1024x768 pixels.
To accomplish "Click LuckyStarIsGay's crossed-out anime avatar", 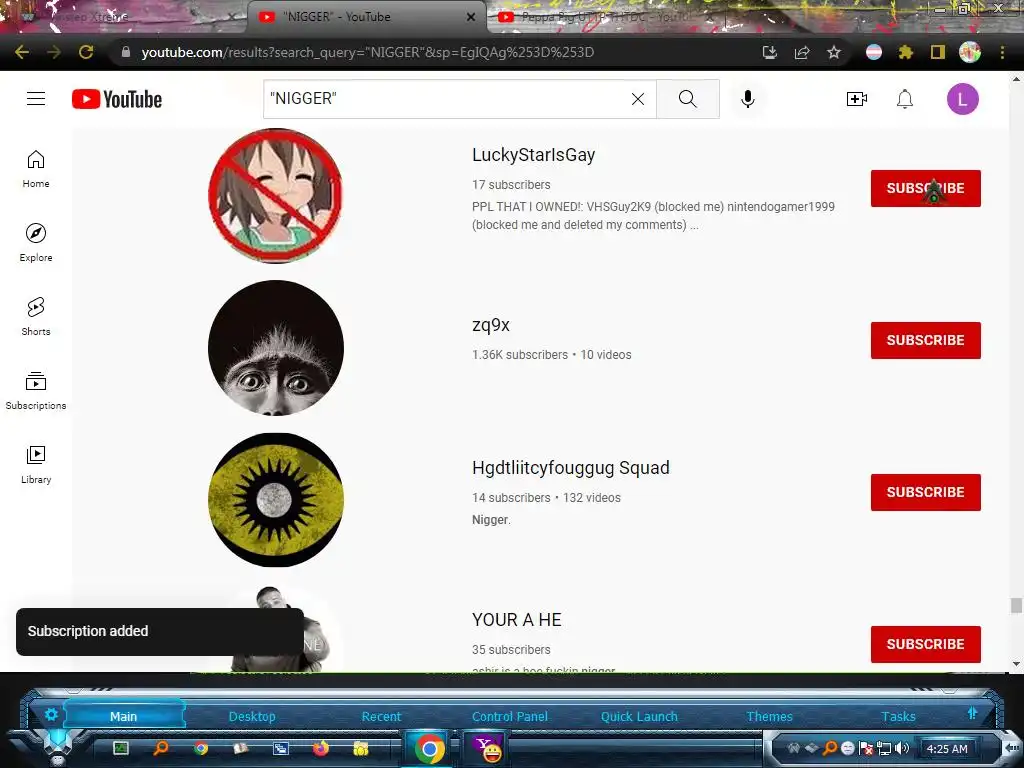I will (276, 196).
